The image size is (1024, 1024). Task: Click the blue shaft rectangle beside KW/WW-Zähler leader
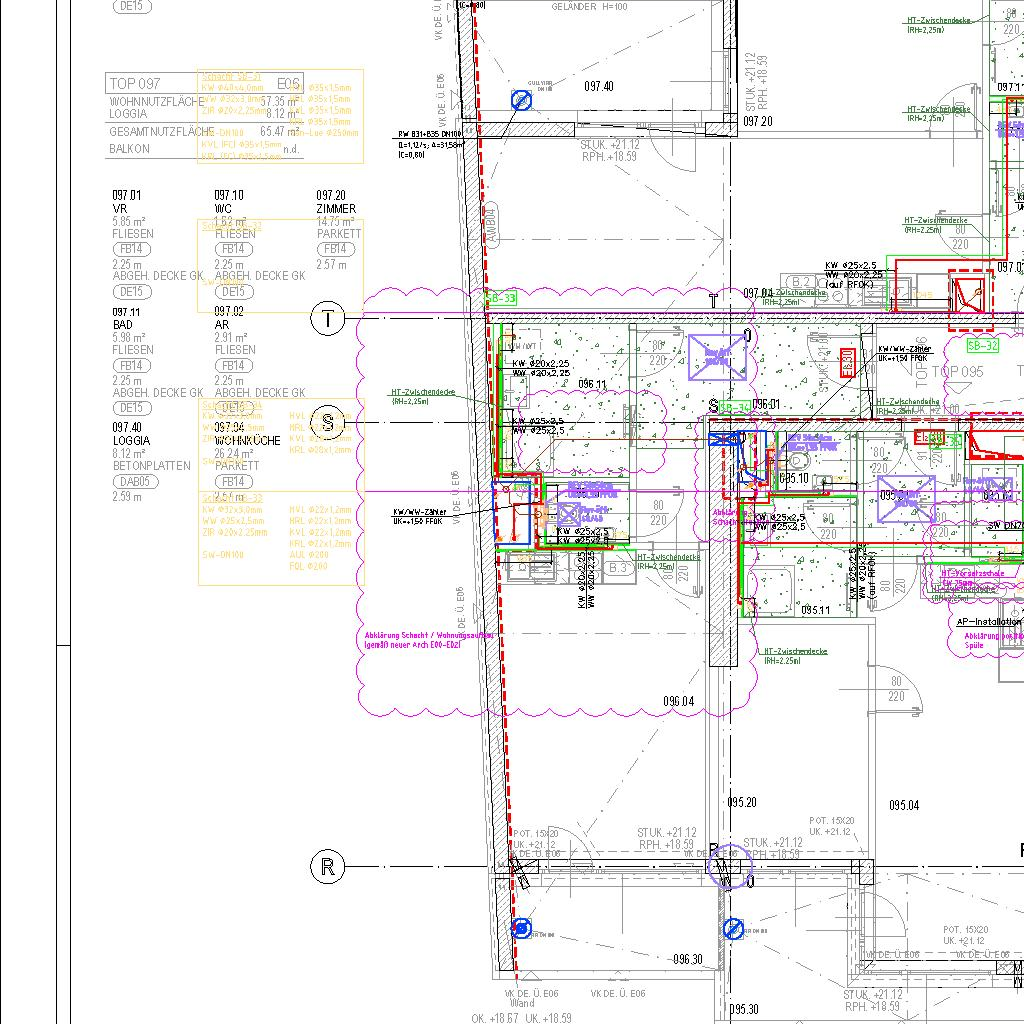tap(512, 512)
